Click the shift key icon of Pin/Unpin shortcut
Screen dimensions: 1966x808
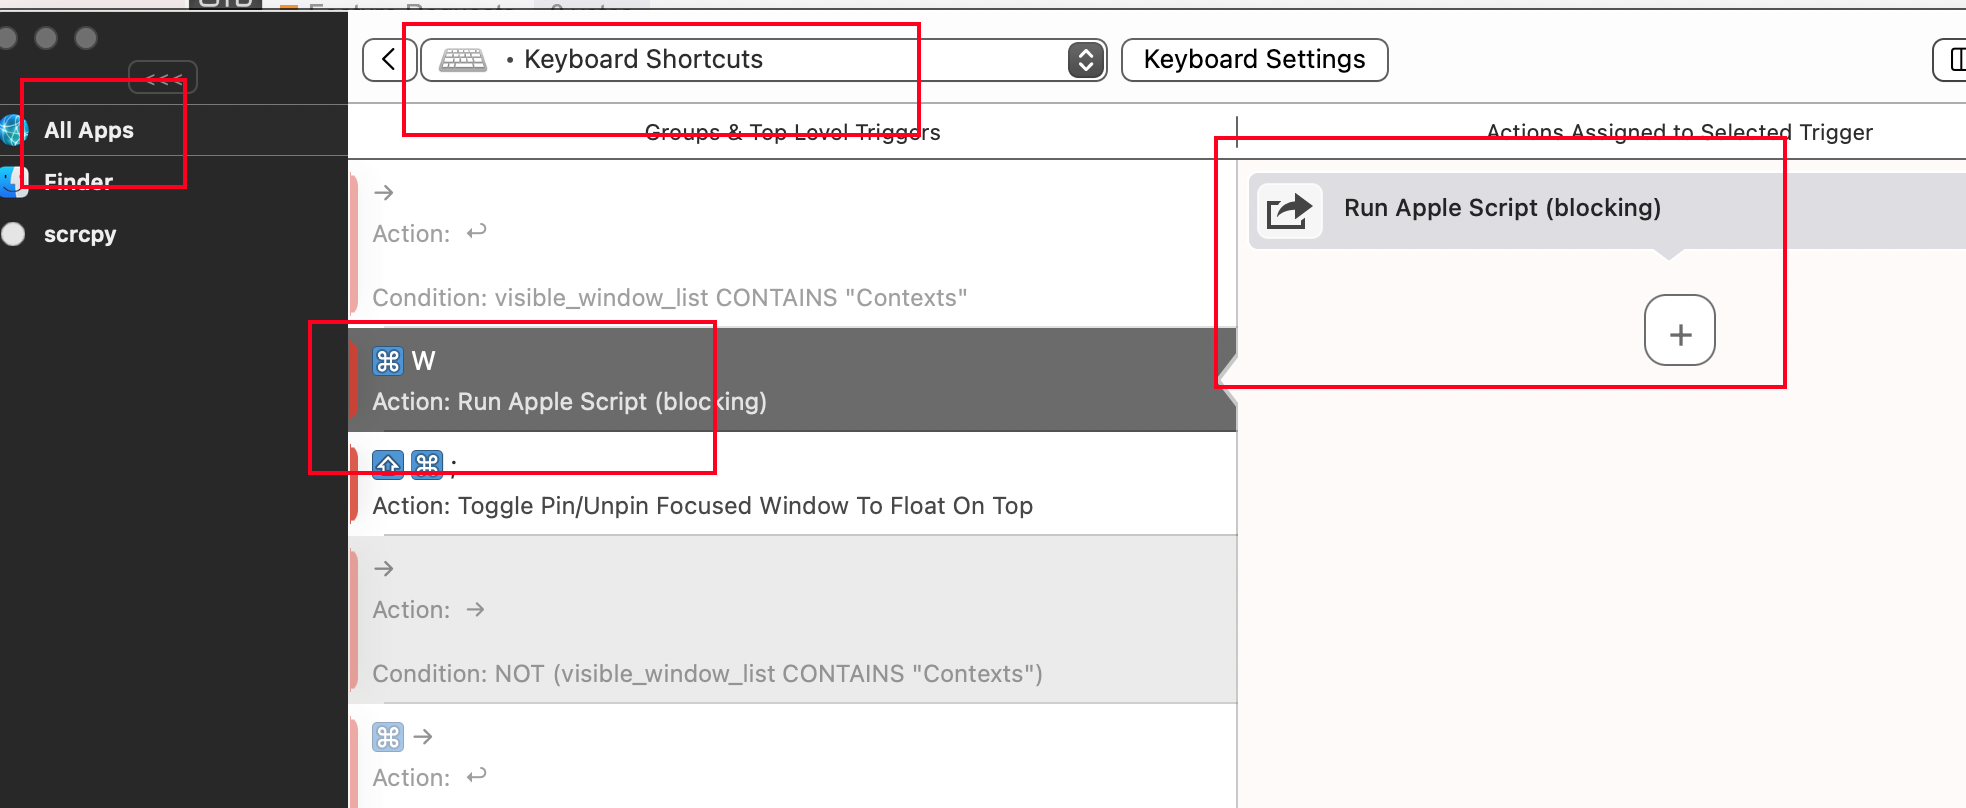pyautogui.click(x=388, y=464)
